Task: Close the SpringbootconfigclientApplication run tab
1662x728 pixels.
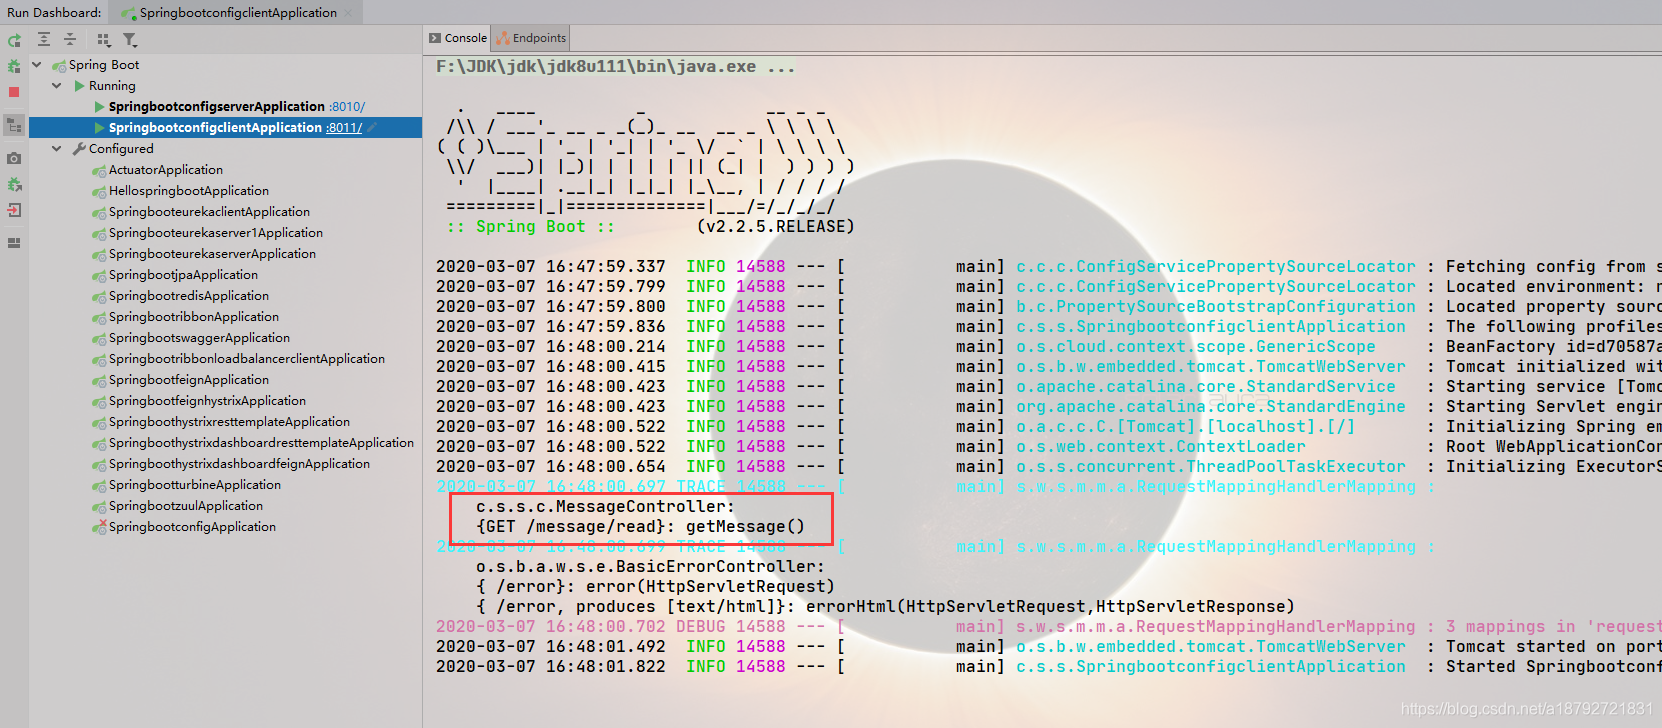Action: [348, 13]
